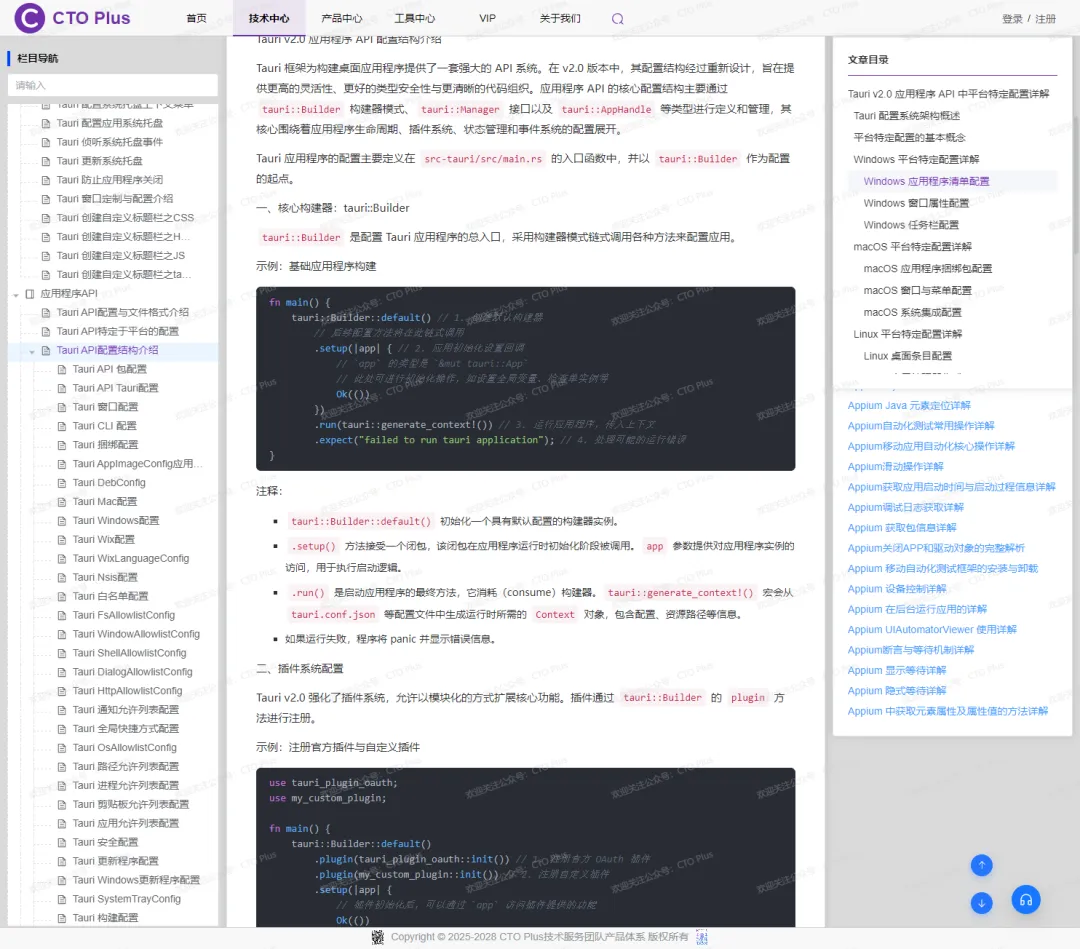Image resolution: width=1080 pixels, height=949 pixels.
Task: Click the folder icon next to 应用程序API
Action: 30,293
